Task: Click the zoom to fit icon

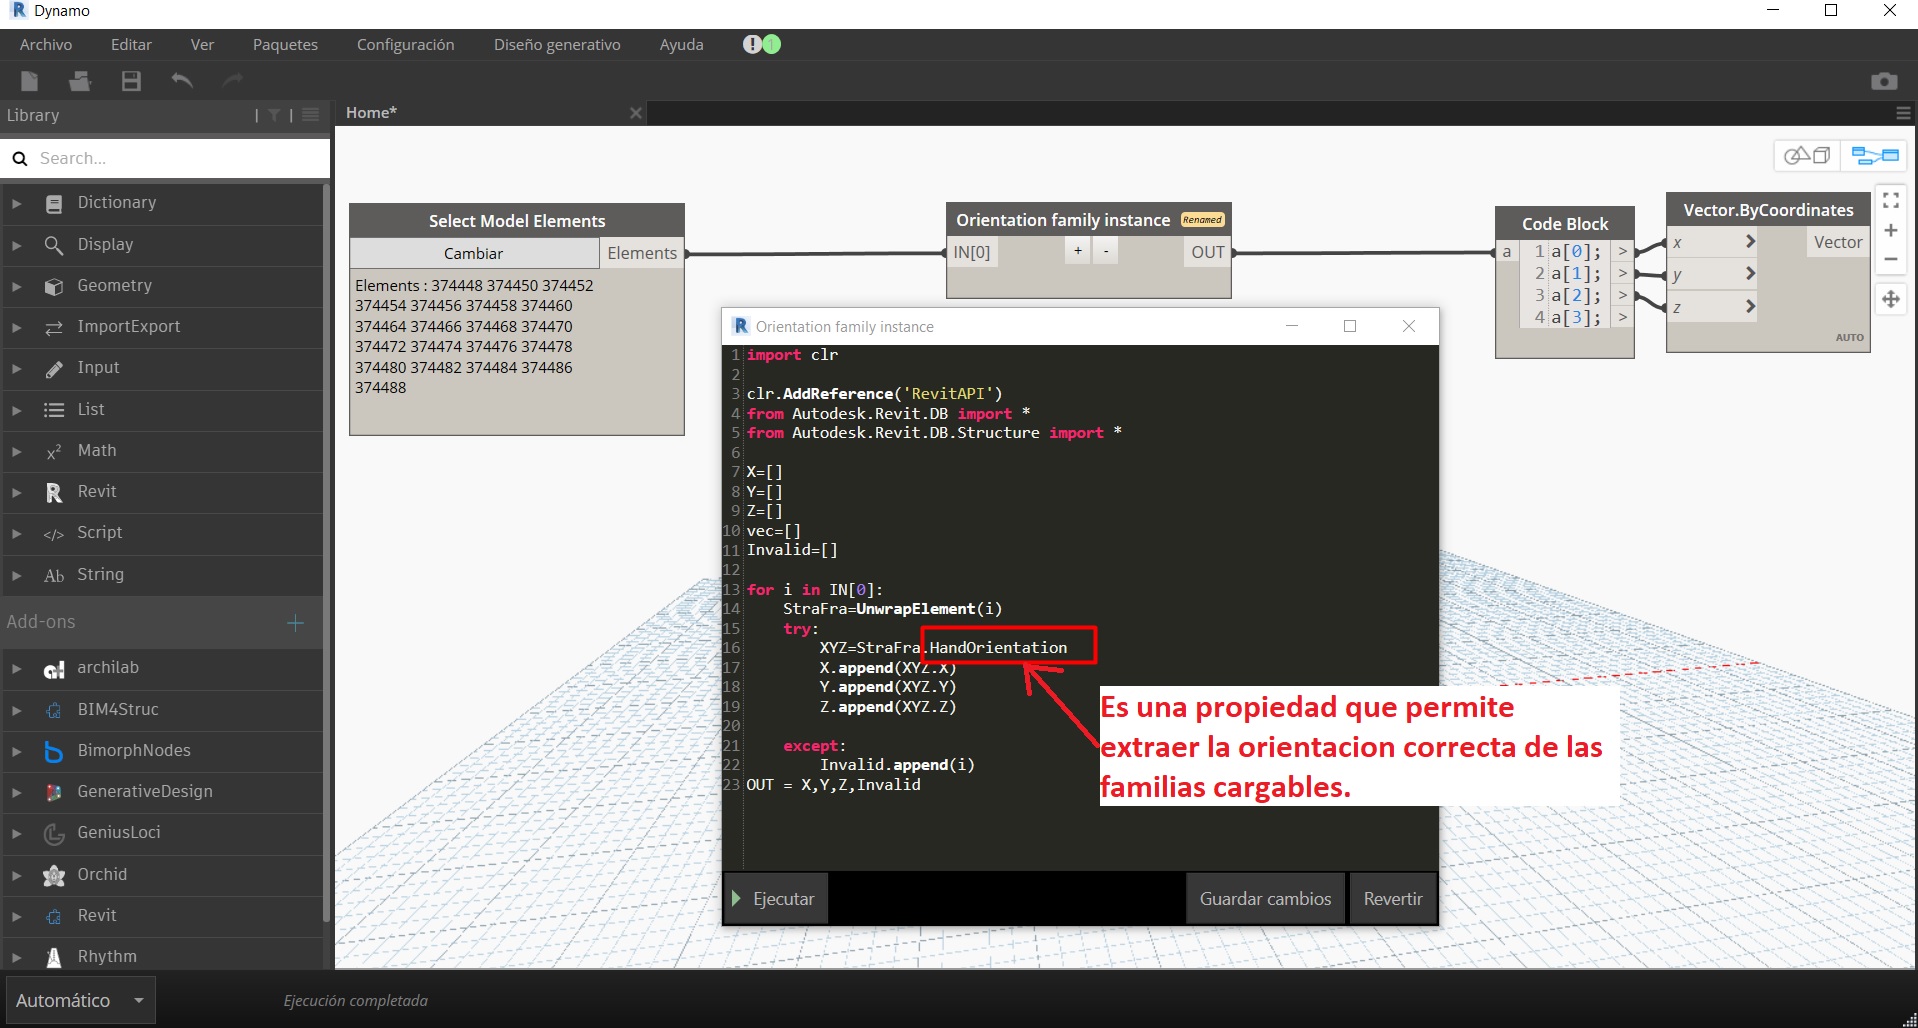Action: [x=1891, y=200]
